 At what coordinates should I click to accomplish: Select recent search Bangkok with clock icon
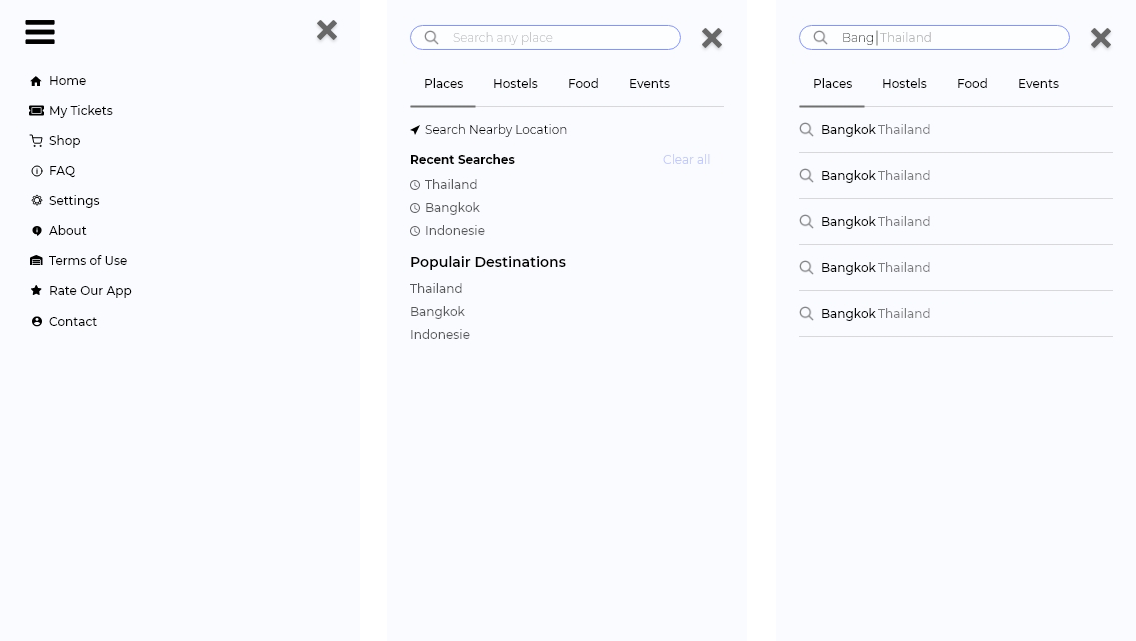(x=445, y=208)
